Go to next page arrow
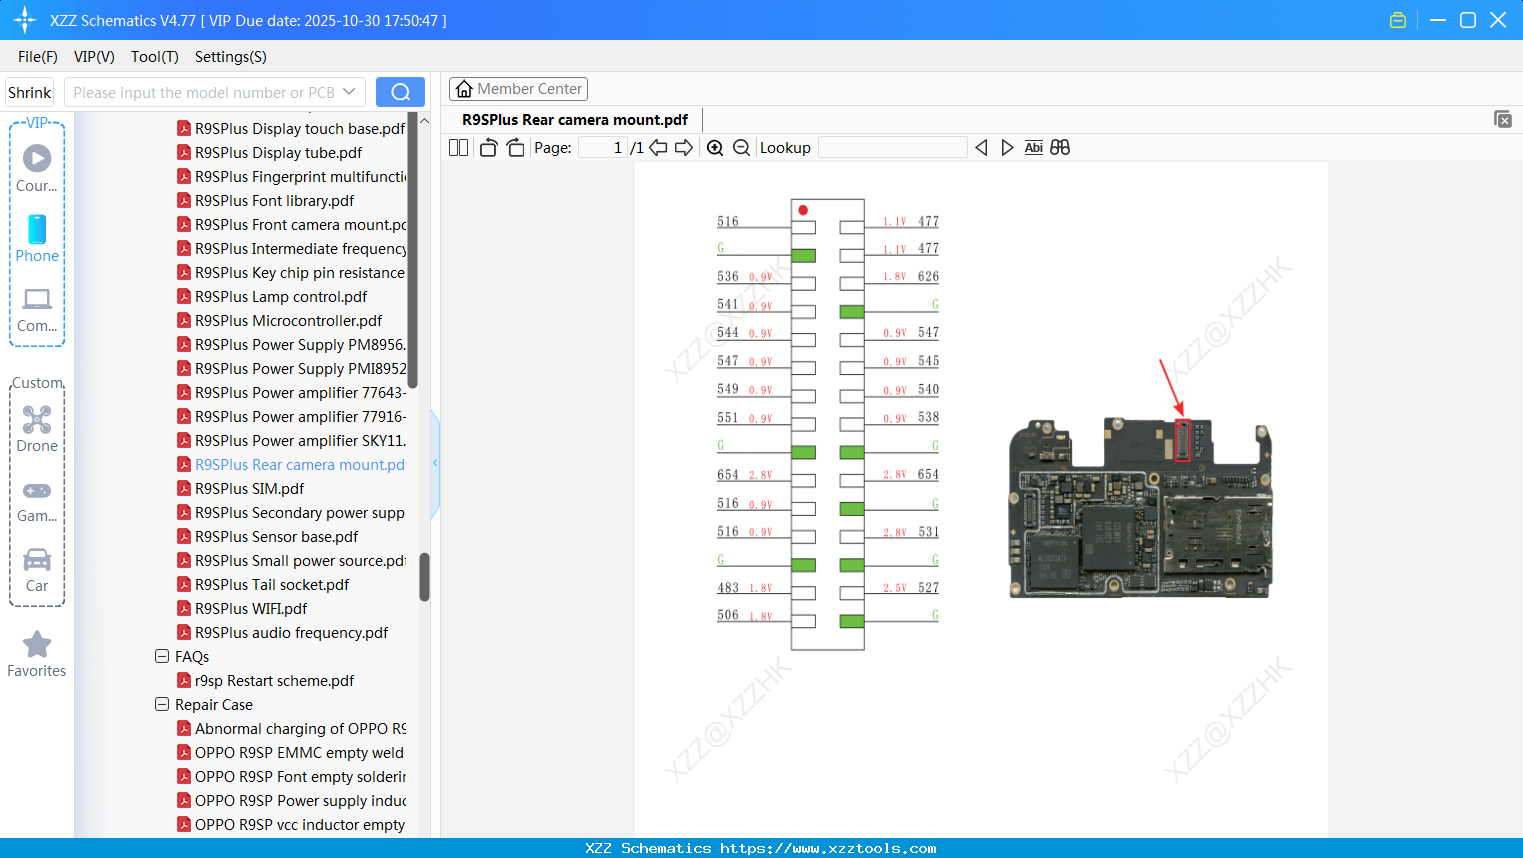The height and width of the screenshot is (858, 1523). coord(684,148)
